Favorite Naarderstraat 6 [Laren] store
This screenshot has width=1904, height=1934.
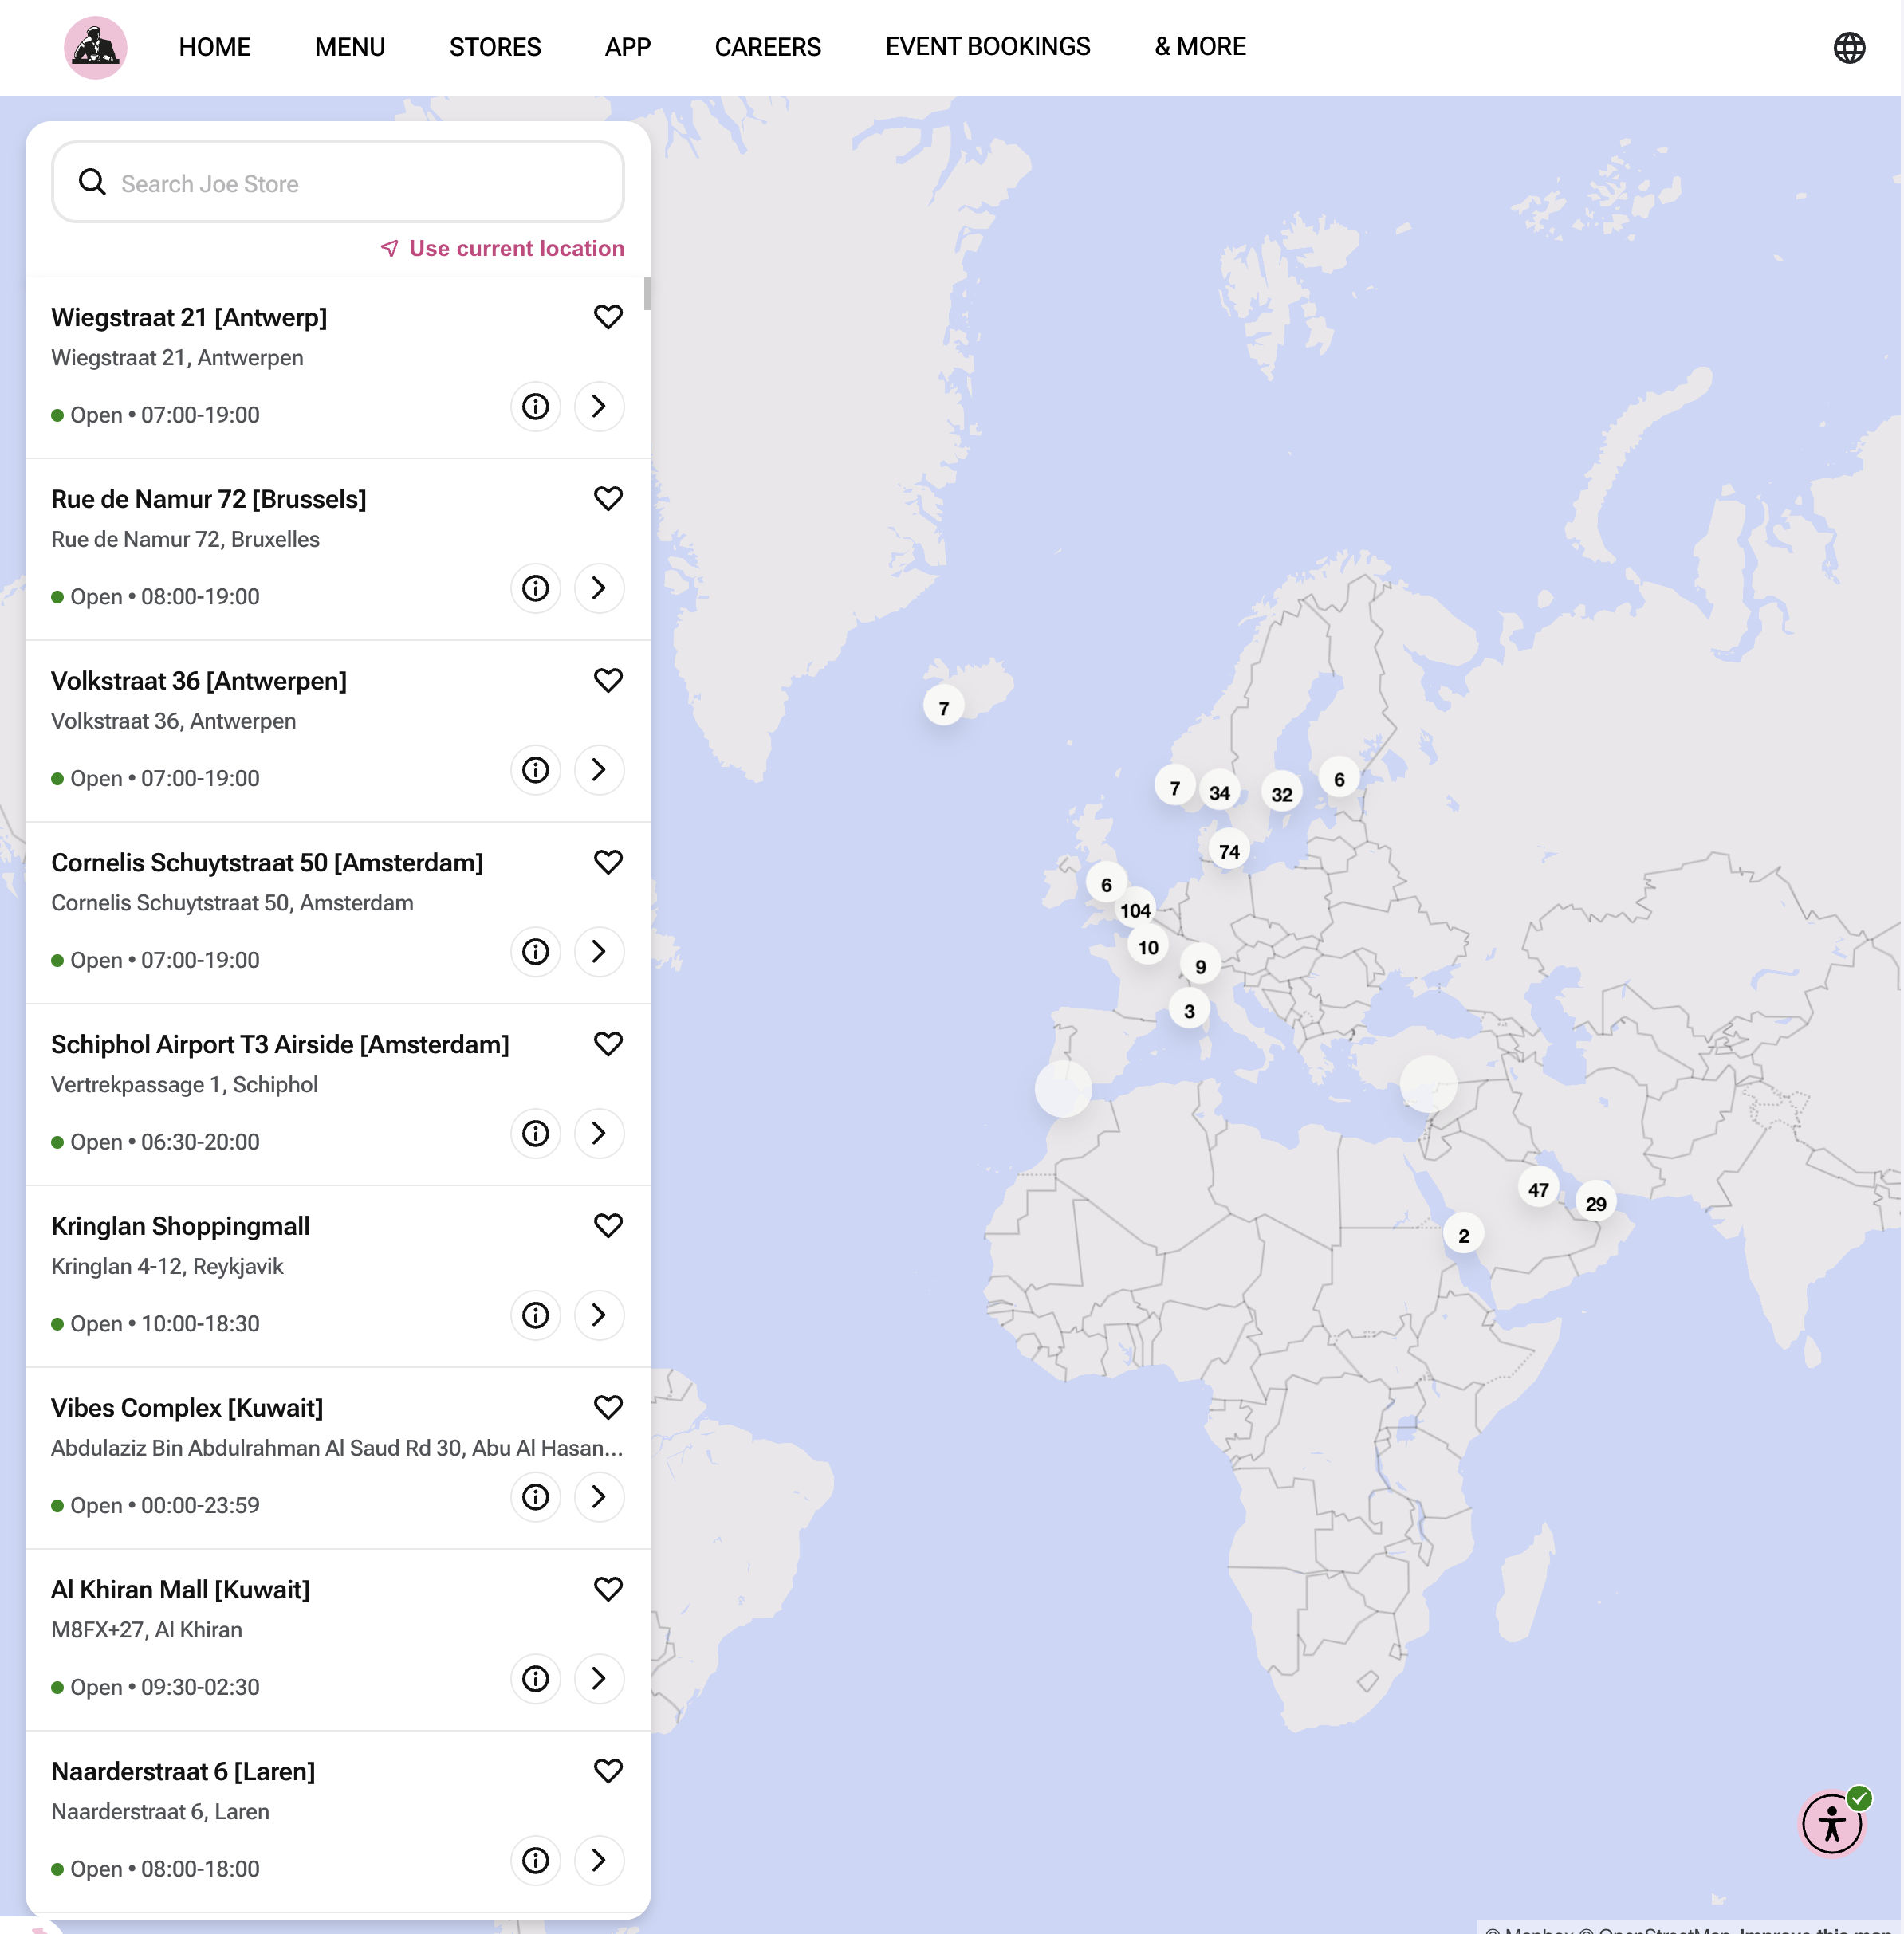pyautogui.click(x=608, y=1771)
